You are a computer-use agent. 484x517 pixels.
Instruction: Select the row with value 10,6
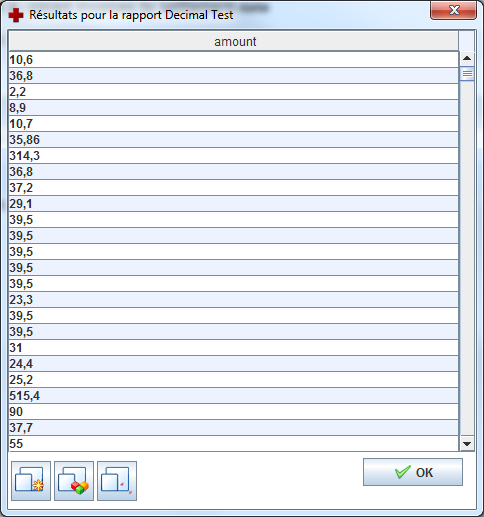(234, 60)
